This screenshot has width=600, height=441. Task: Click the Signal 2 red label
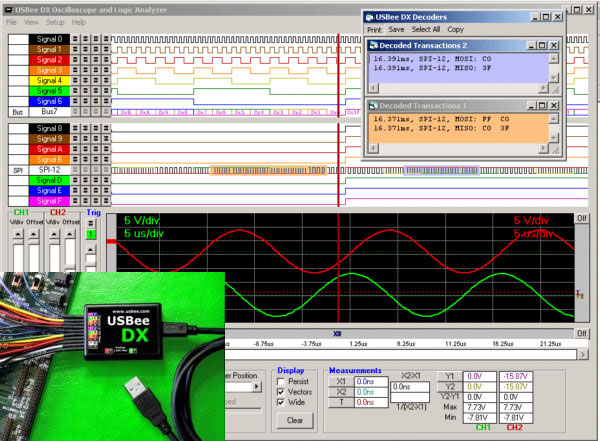click(49, 60)
